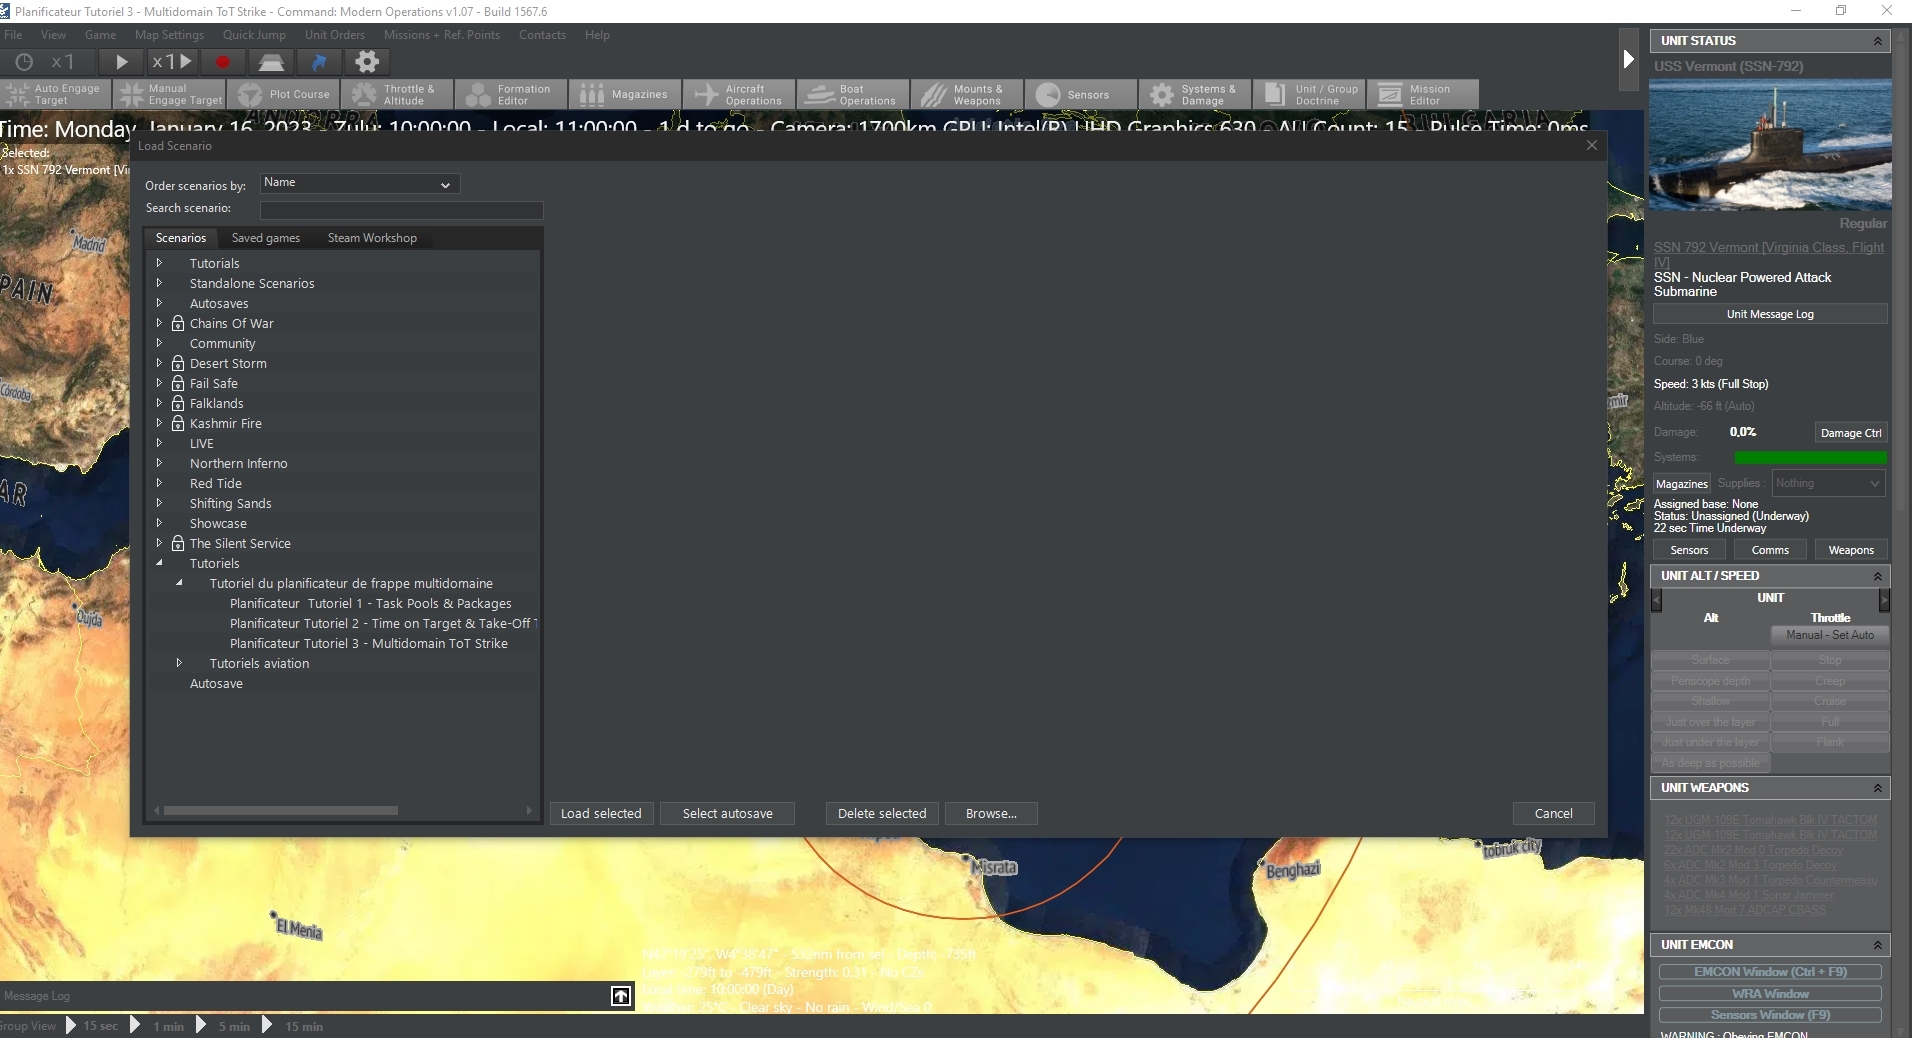The height and width of the screenshot is (1038, 1912).
Task: Expand the Tutorials folder
Action: pos(159,263)
